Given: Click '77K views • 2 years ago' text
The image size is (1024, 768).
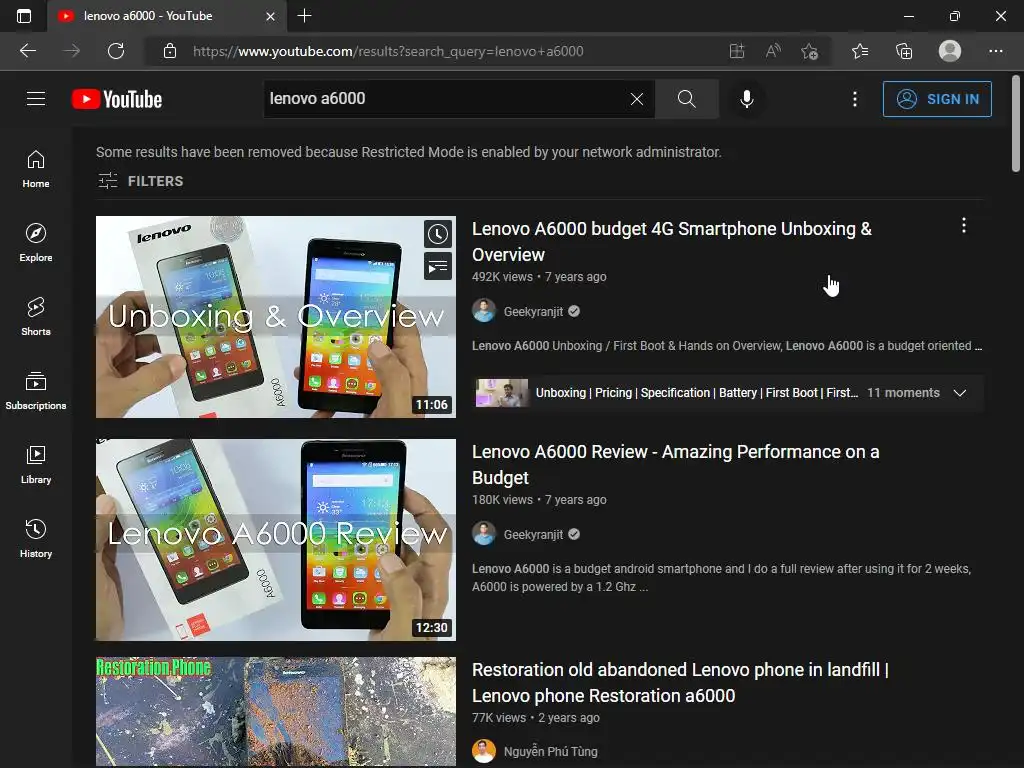Looking at the screenshot, I should pos(536,718).
